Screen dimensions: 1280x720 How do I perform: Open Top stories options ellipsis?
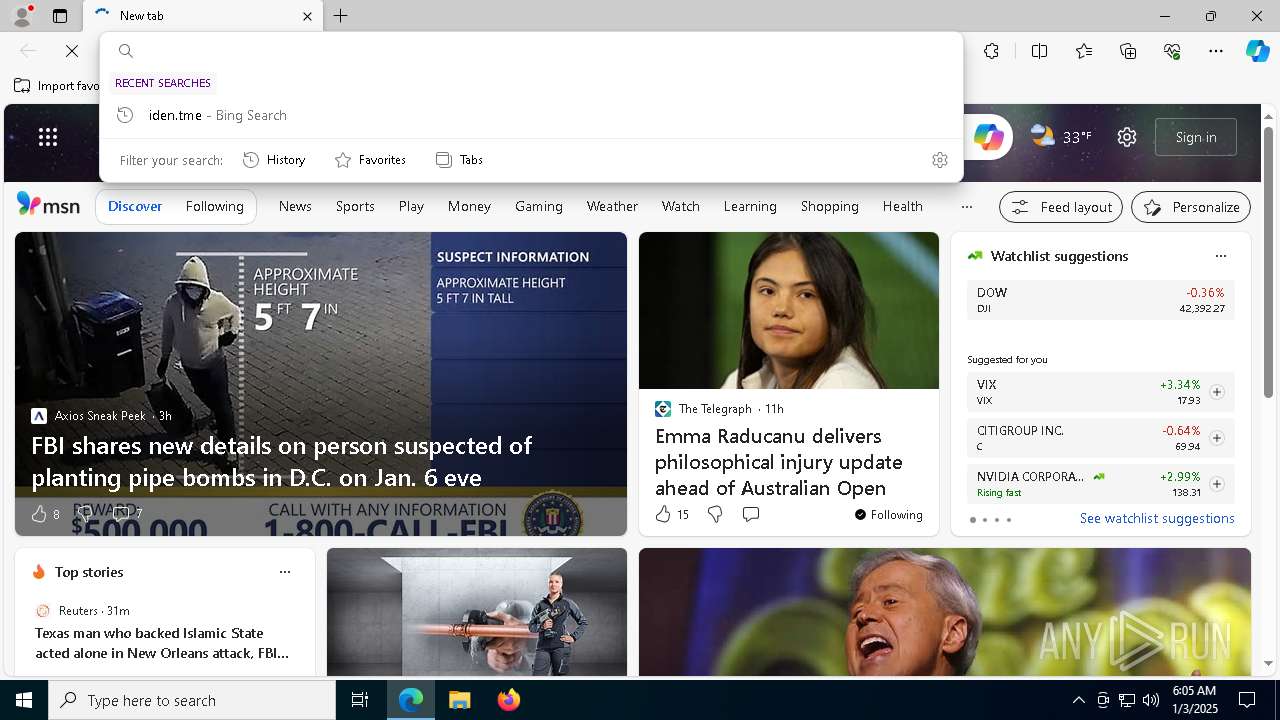(285, 572)
